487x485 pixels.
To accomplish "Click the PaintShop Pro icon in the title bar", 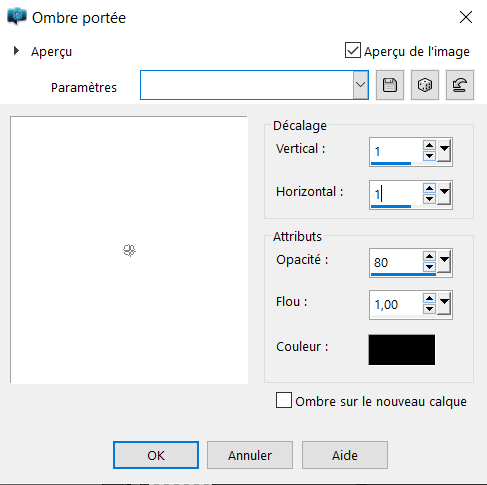I will (17, 17).
